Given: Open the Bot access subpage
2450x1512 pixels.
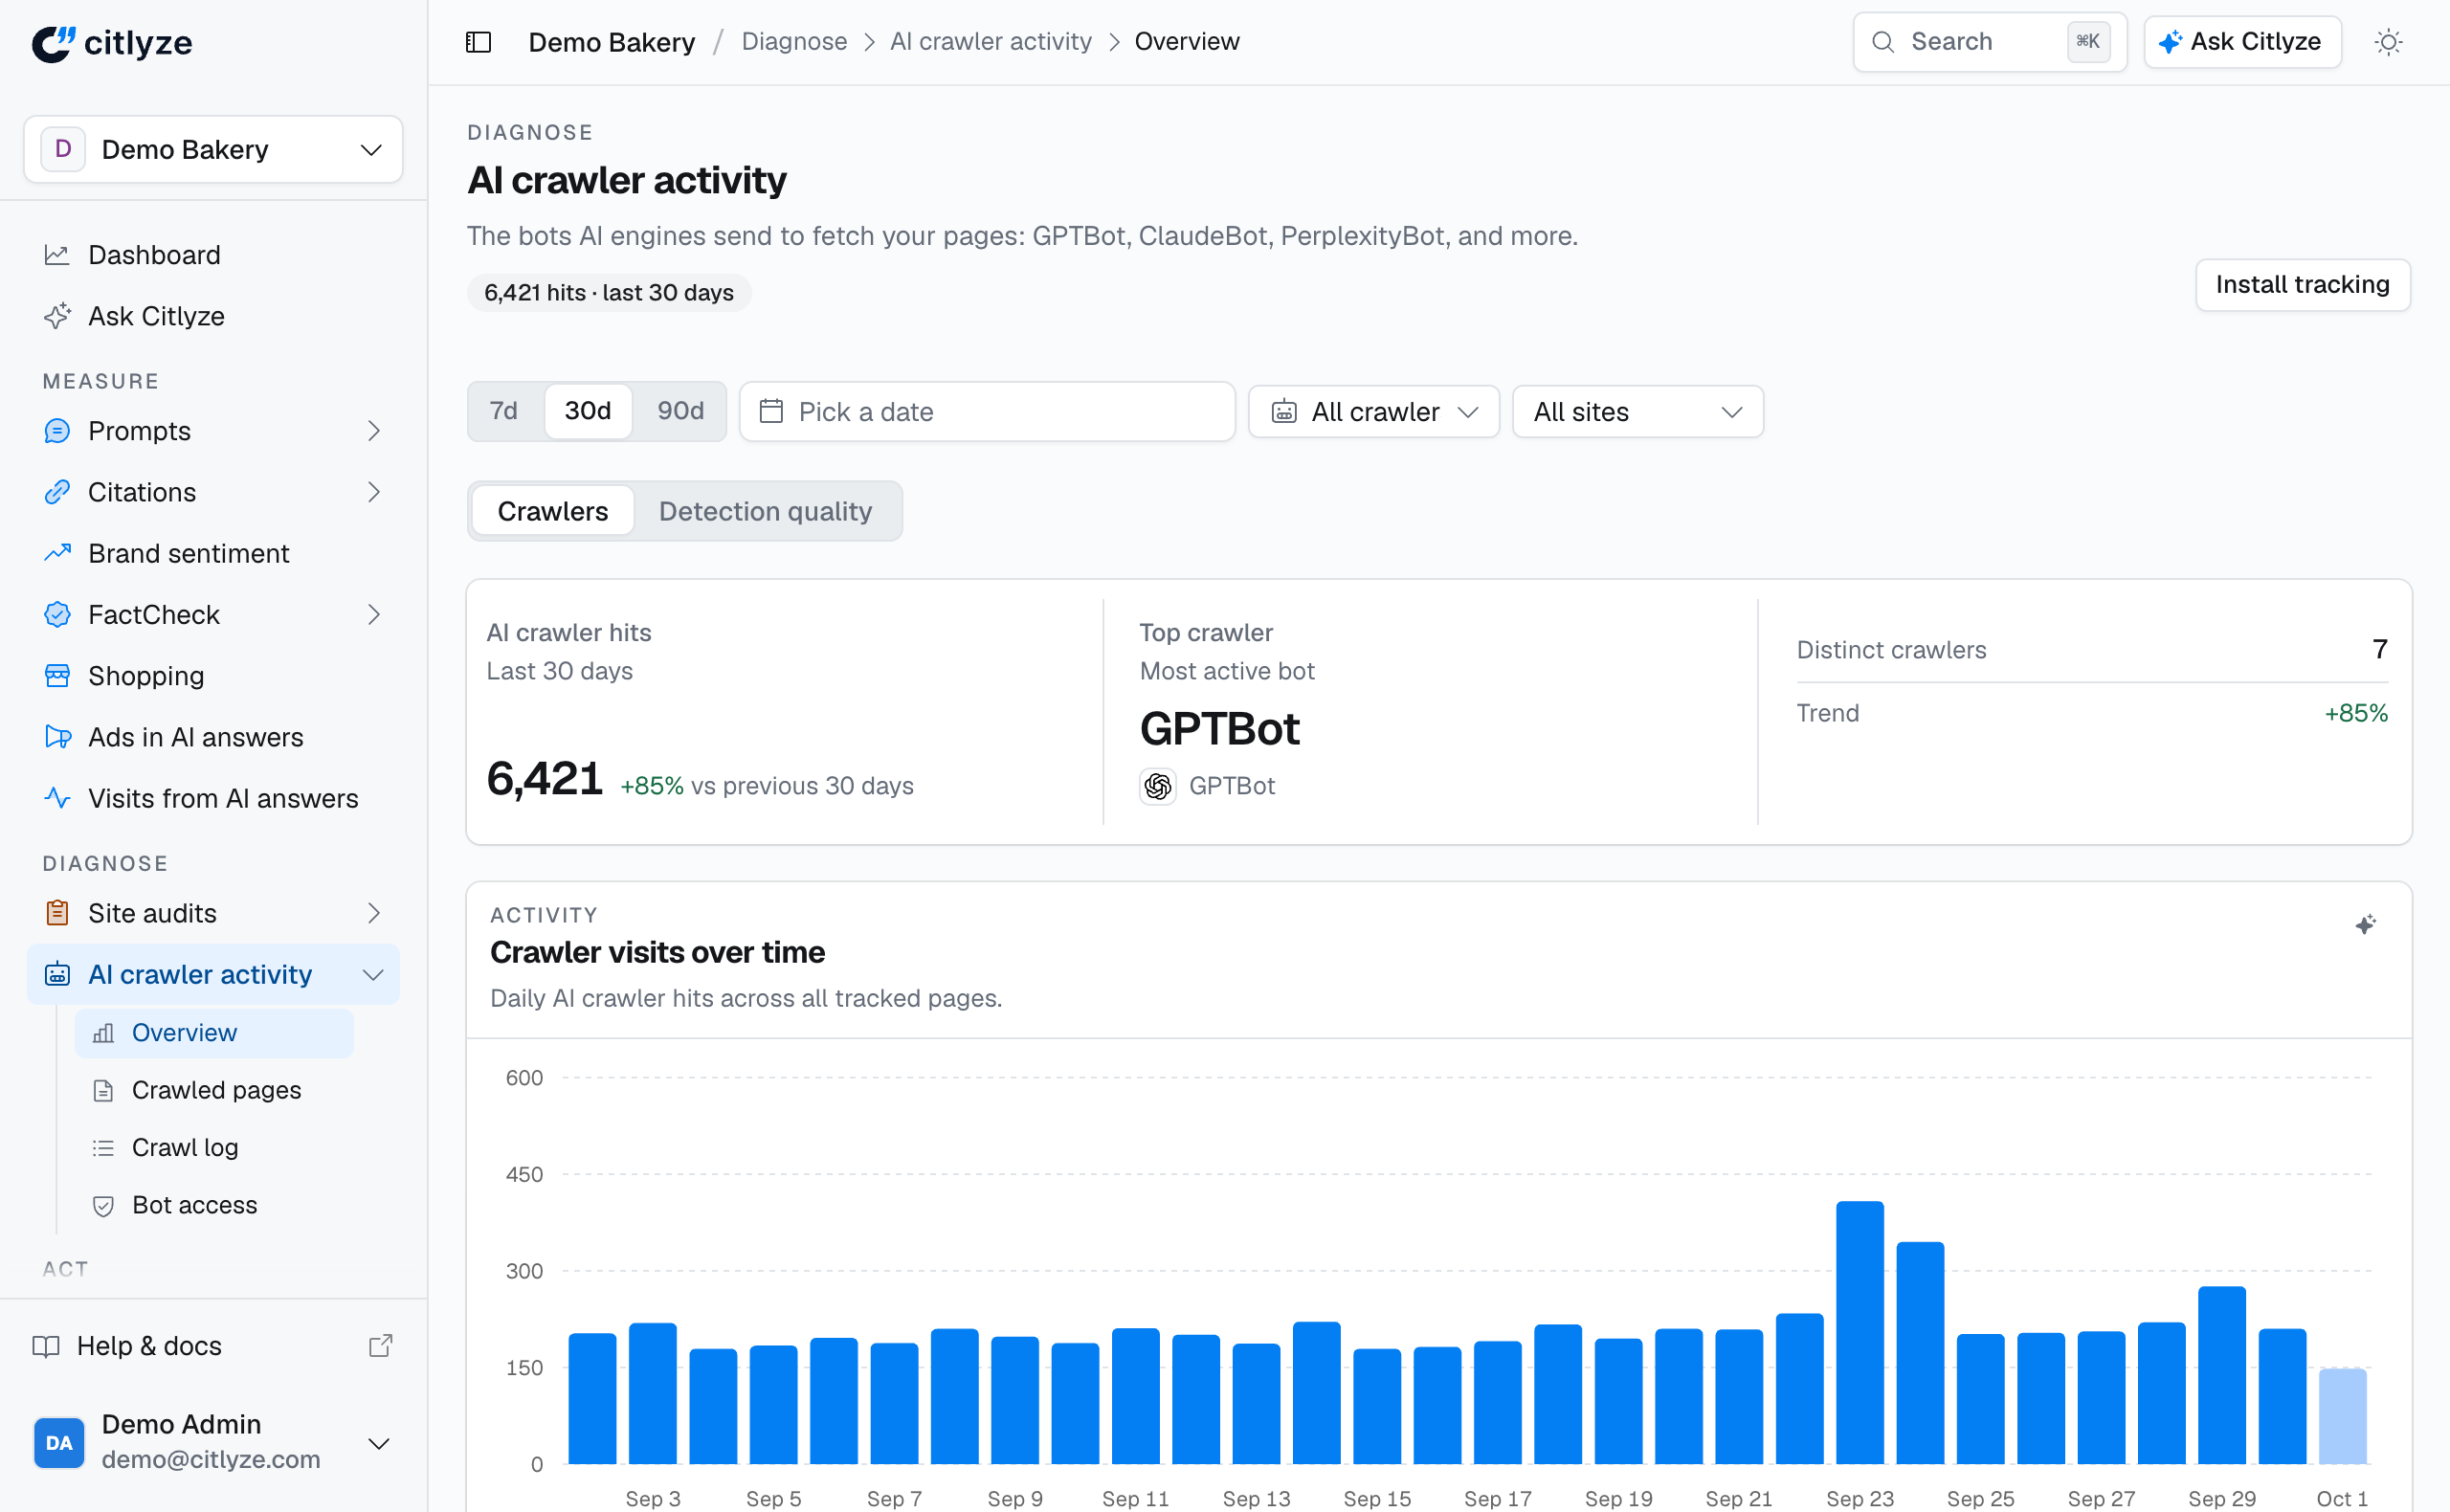Looking at the screenshot, I should [x=214, y=1205].
